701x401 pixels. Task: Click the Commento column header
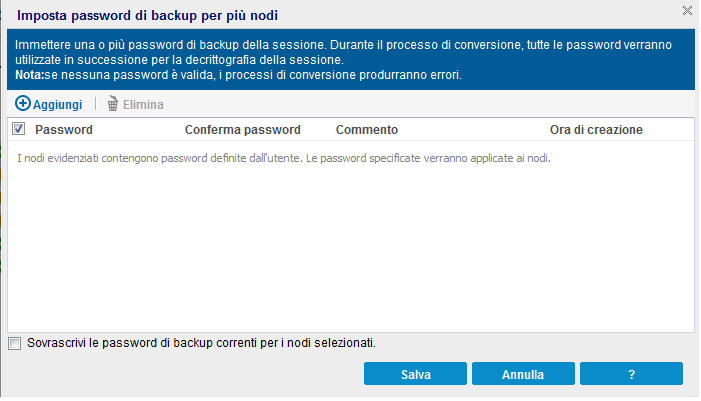coord(367,130)
